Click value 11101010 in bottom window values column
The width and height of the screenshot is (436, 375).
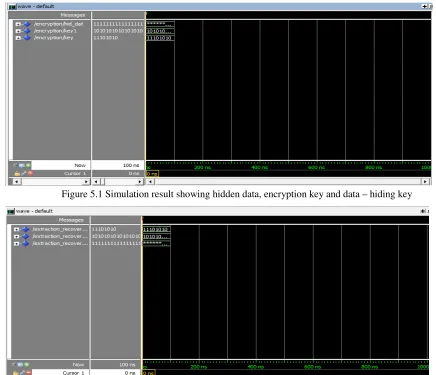pyautogui.click(x=104, y=229)
